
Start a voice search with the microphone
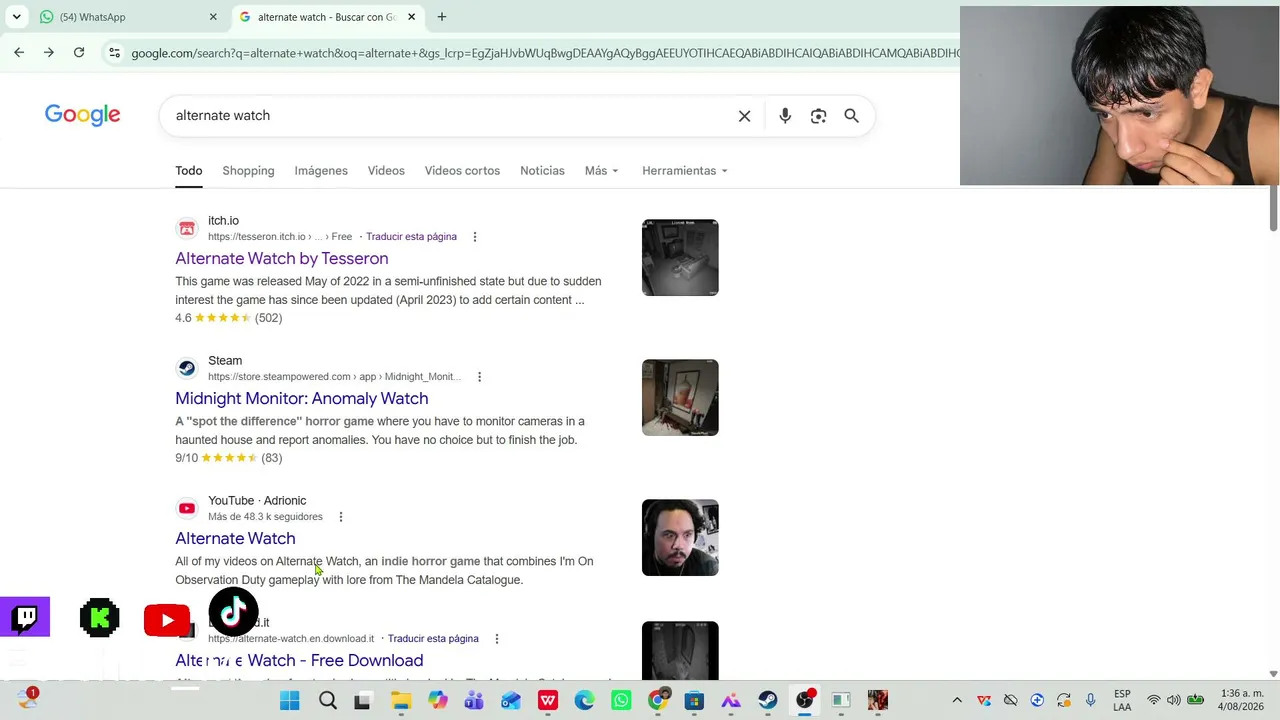(785, 116)
